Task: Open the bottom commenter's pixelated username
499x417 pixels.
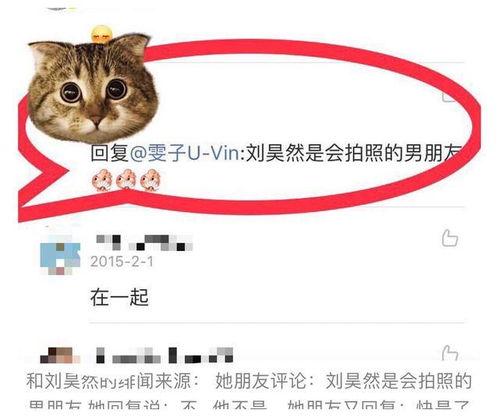Action: tap(165, 355)
